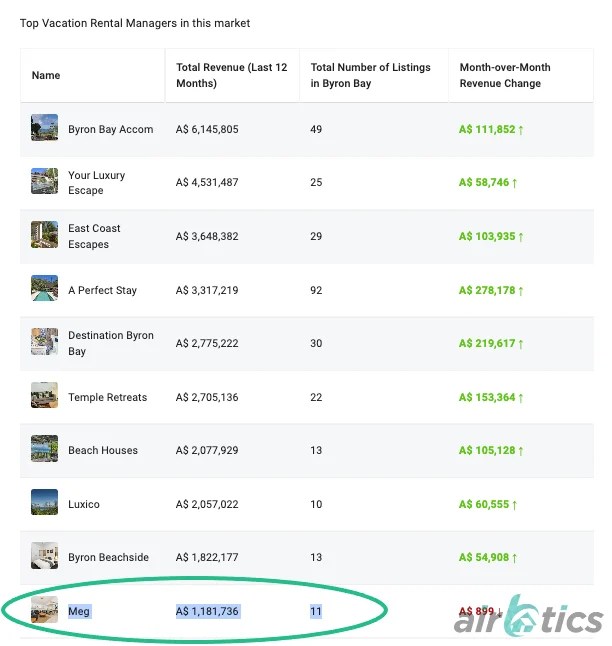Click the A Perfect Stay pool thumbnail
The image size is (612, 646).
[45, 288]
